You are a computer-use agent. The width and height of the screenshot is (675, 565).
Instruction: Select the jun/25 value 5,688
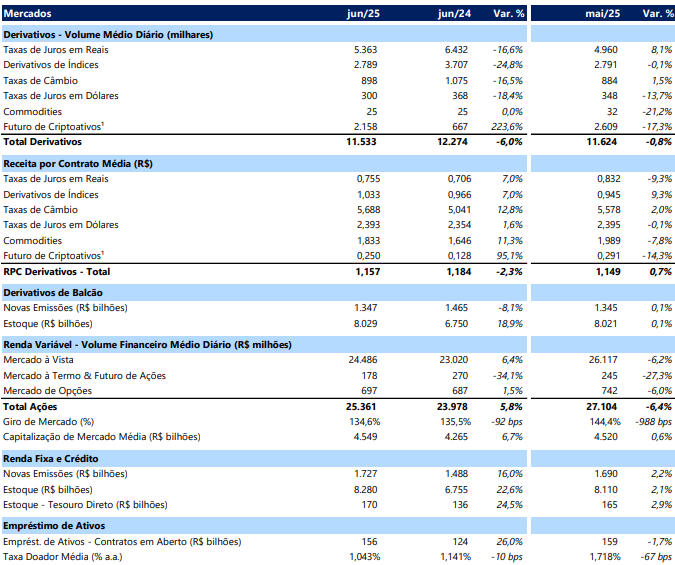click(368, 210)
